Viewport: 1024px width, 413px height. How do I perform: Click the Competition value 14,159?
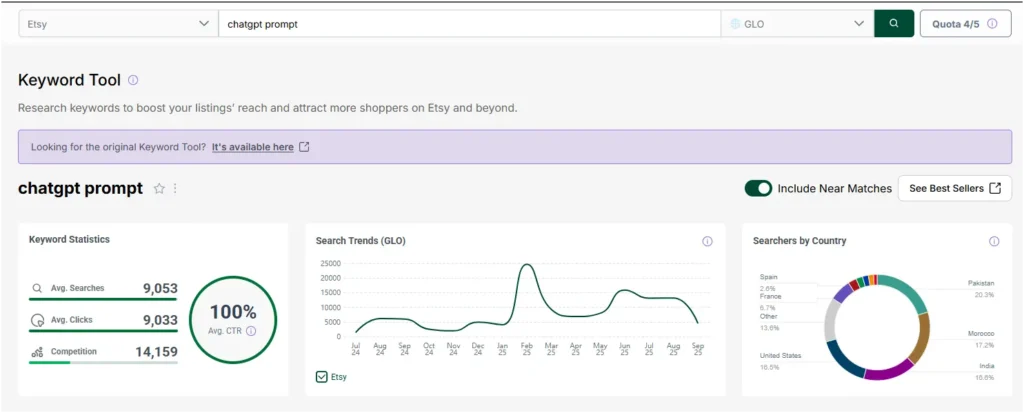click(x=156, y=352)
